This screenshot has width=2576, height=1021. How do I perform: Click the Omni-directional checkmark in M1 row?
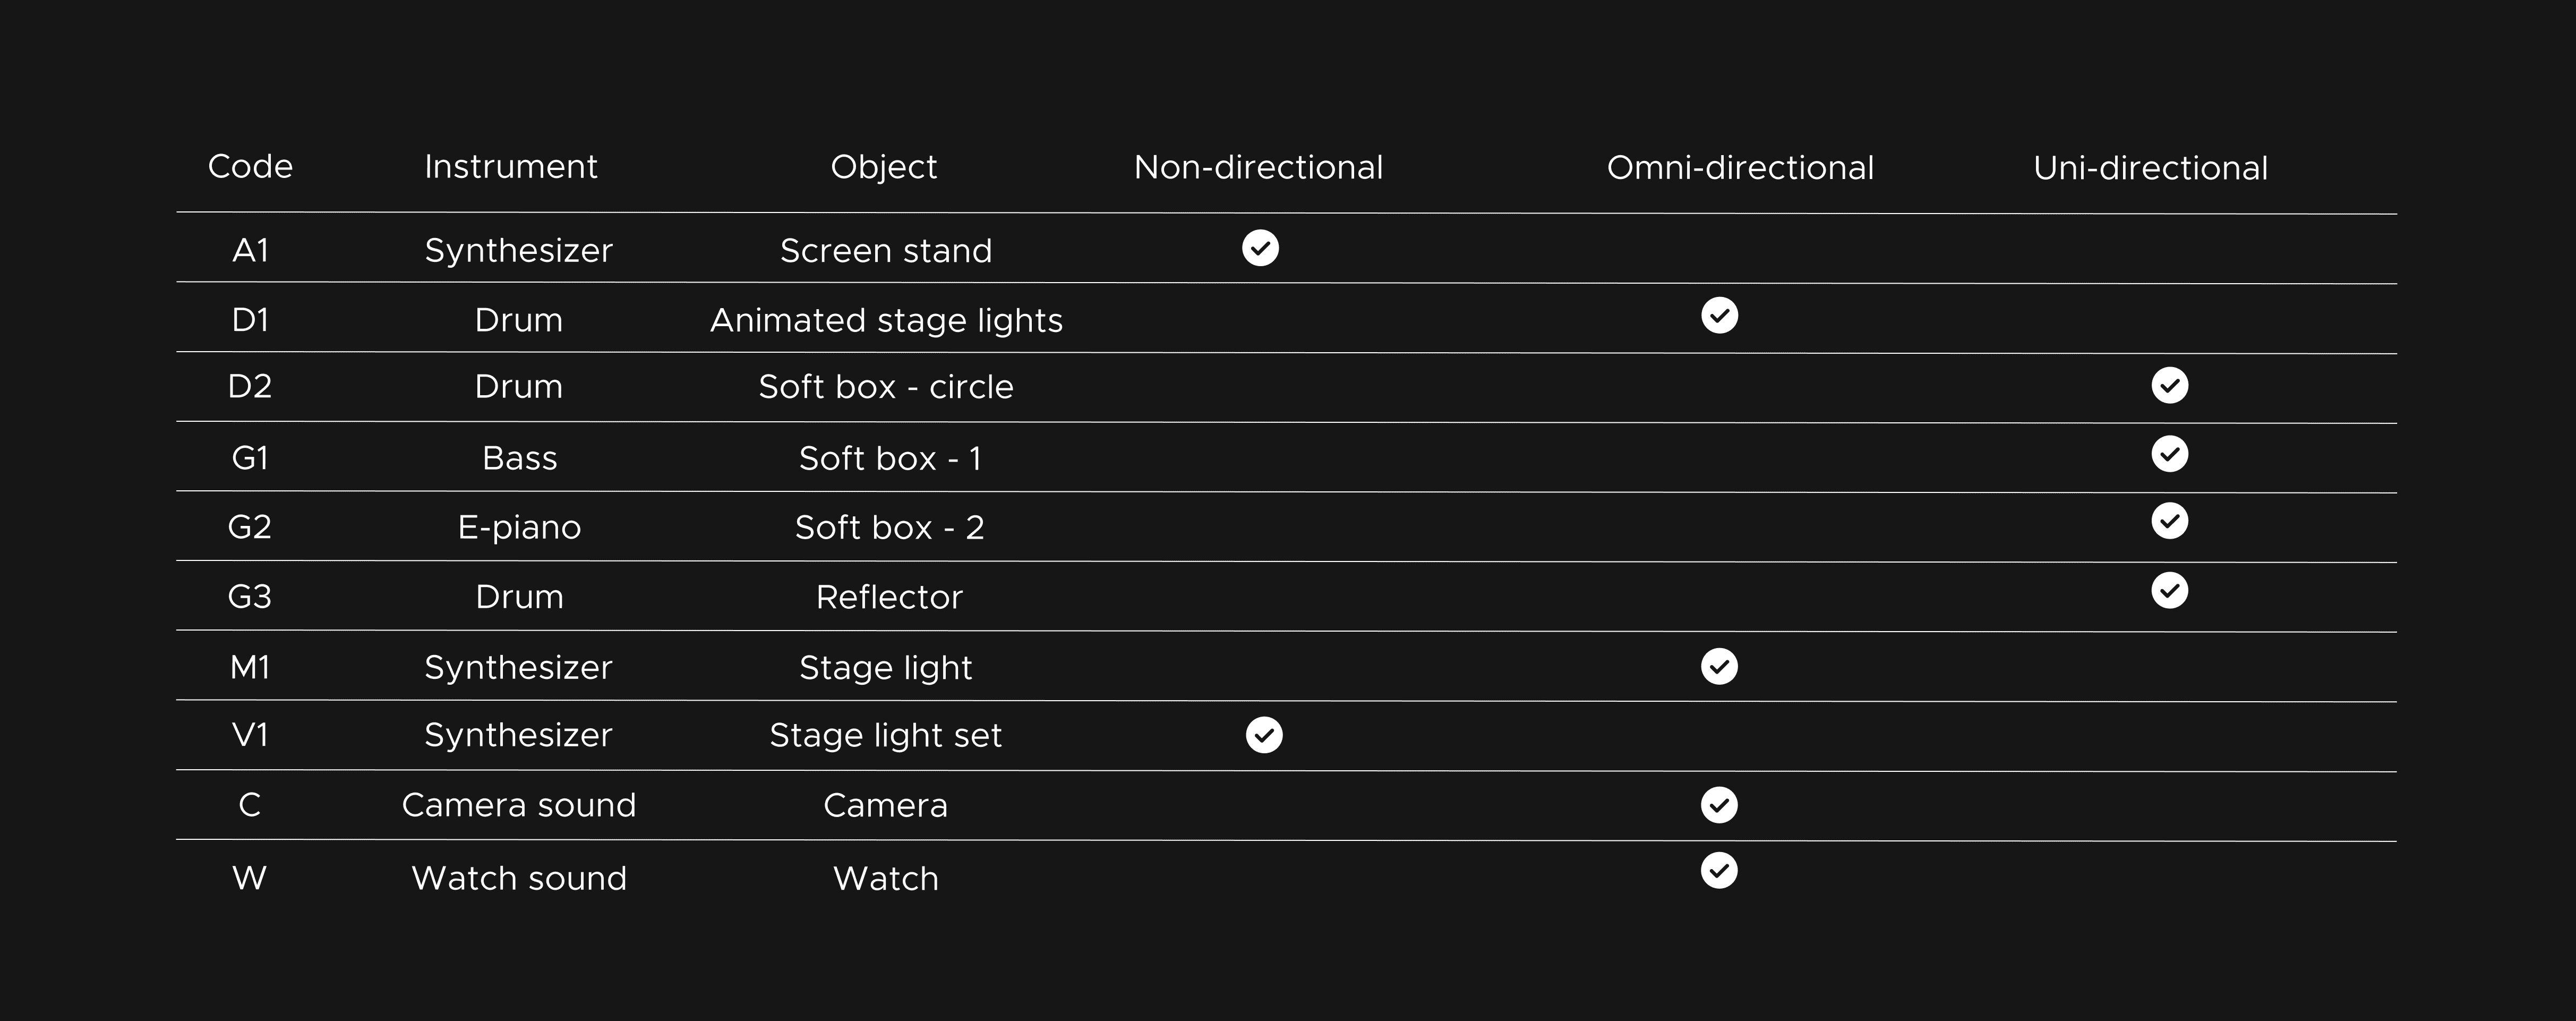[x=1719, y=666]
